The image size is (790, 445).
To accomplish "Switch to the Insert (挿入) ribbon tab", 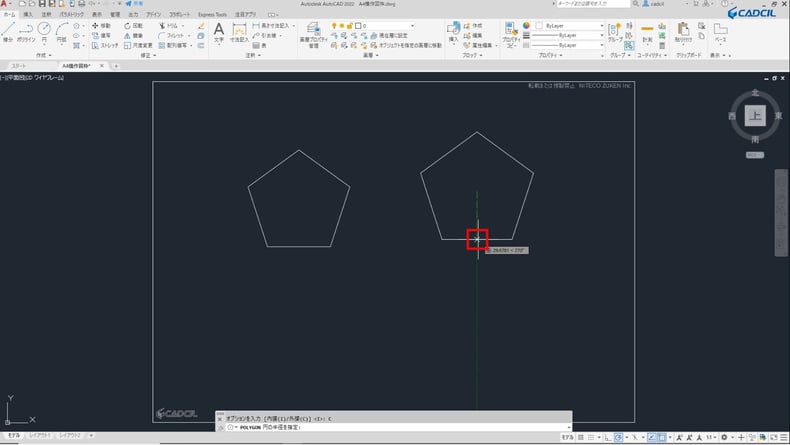I will pos(27,15).
